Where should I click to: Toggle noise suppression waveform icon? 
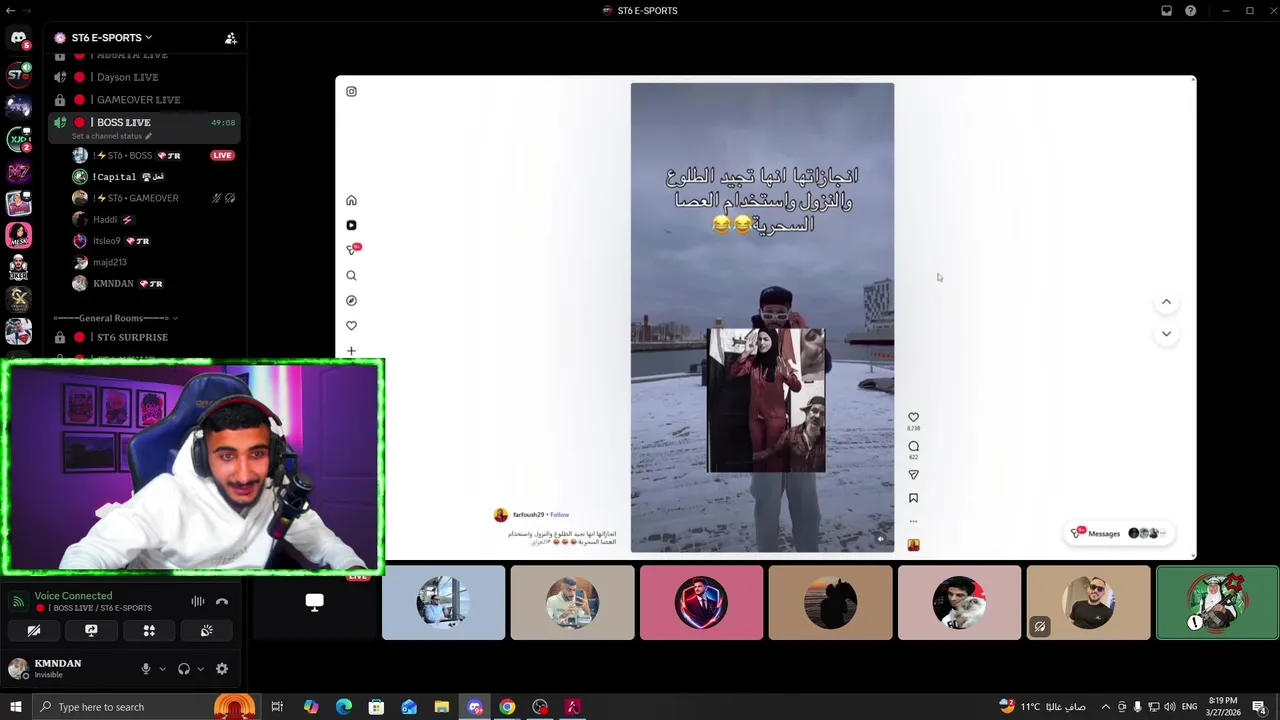coord(197,601)
